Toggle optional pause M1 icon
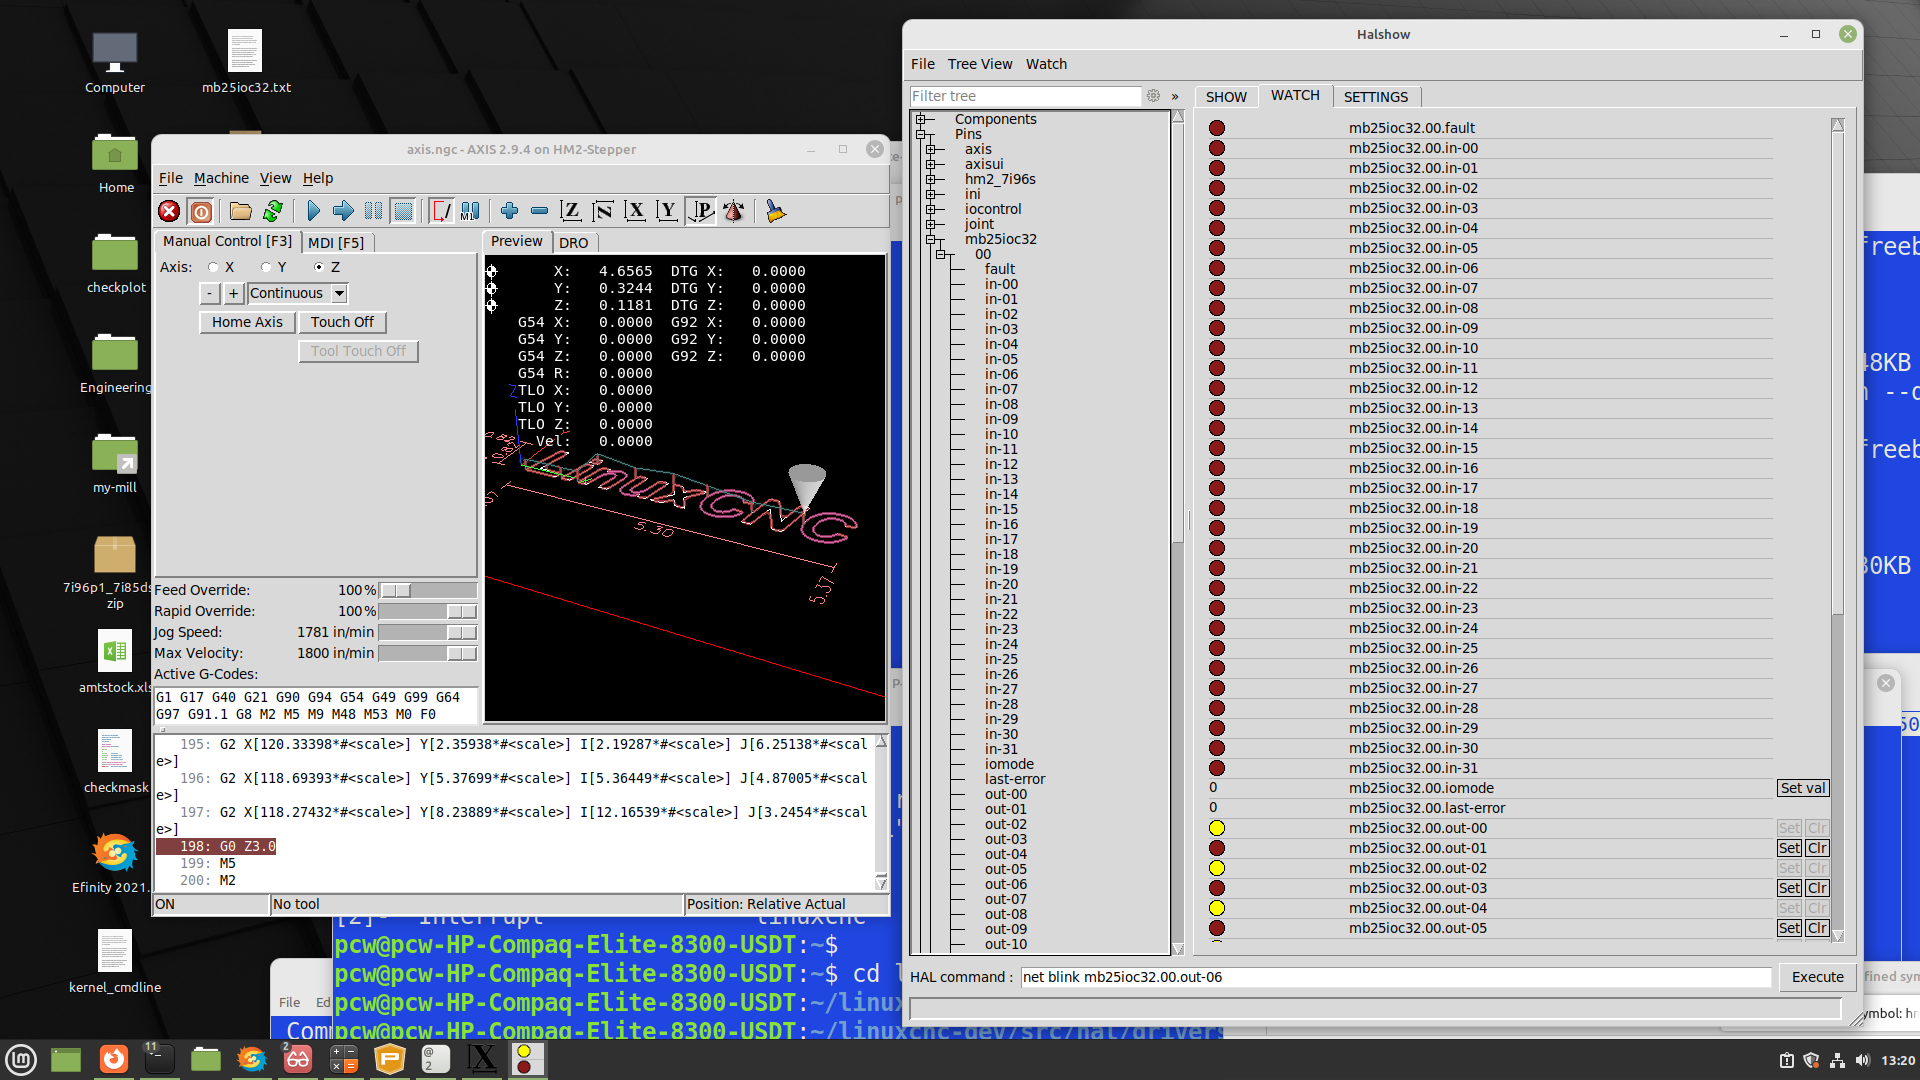 (x=470, y=211)
